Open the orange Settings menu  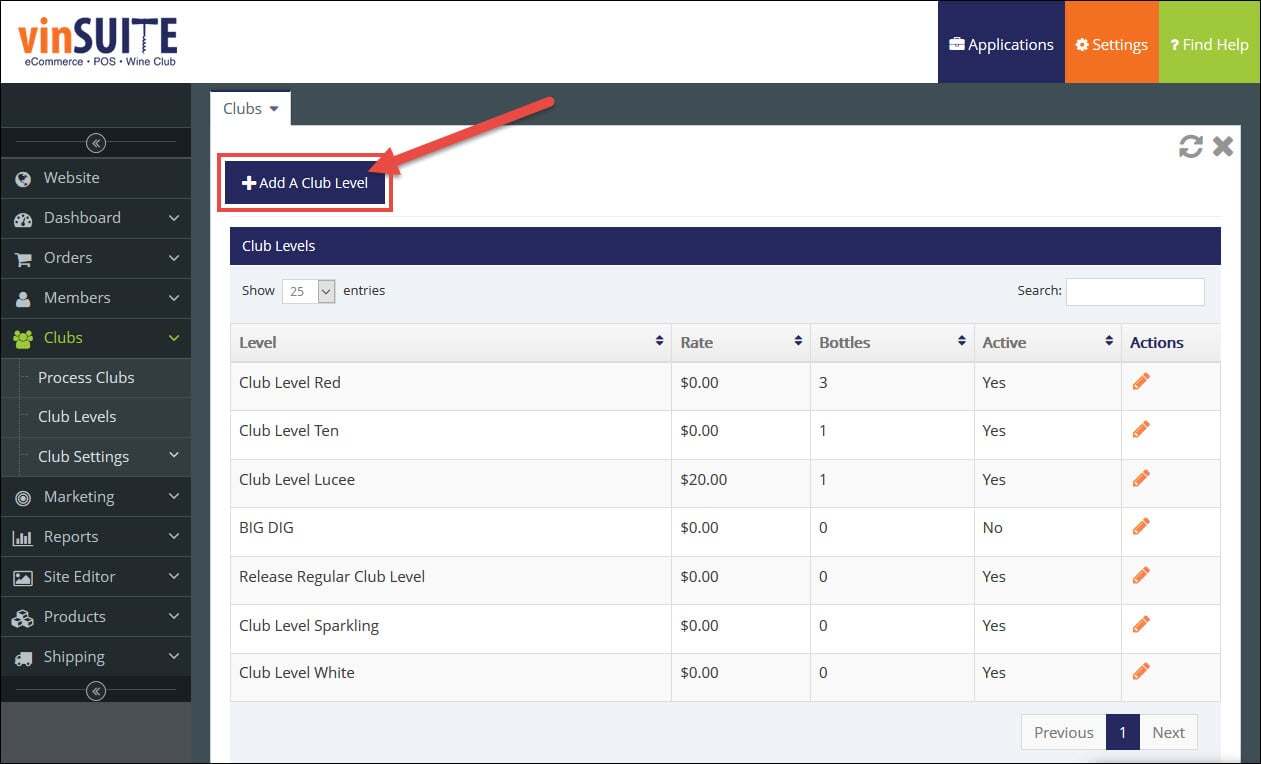(x=1111, y=44)
